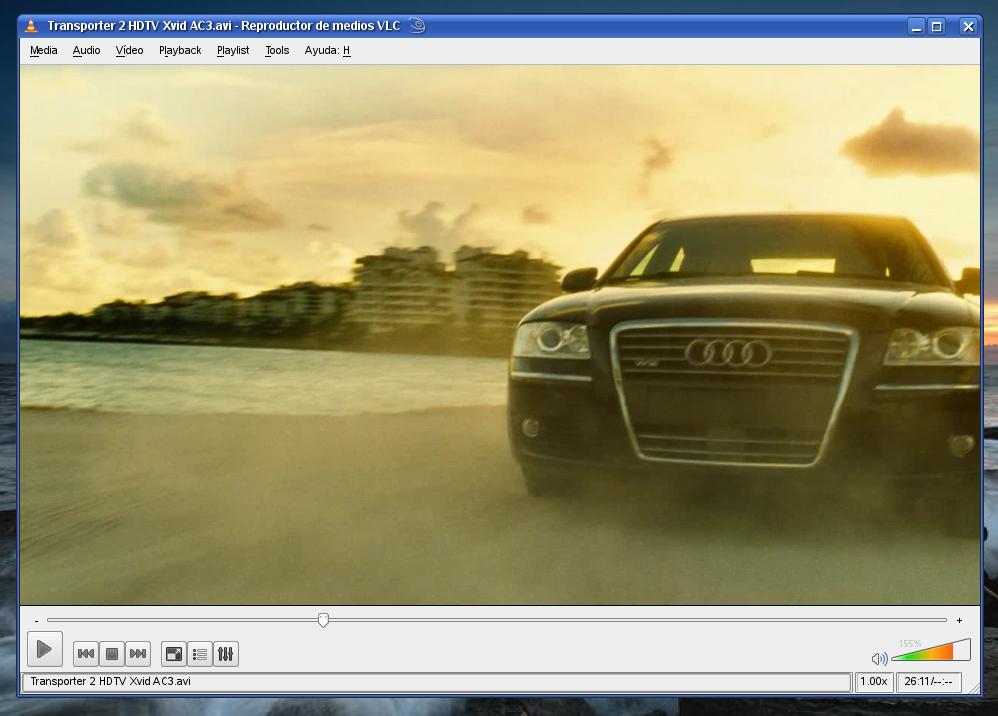998x716 pixels.
Task: Show the playlist window icon
Action: click(x=200, y=654)
